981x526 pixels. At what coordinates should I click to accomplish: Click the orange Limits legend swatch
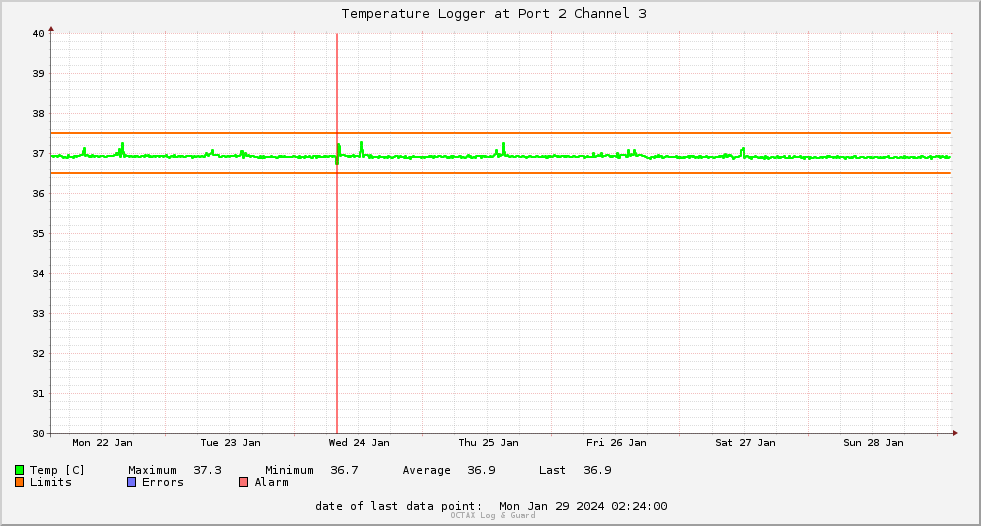pyautogui.click(x=19, y=482)
